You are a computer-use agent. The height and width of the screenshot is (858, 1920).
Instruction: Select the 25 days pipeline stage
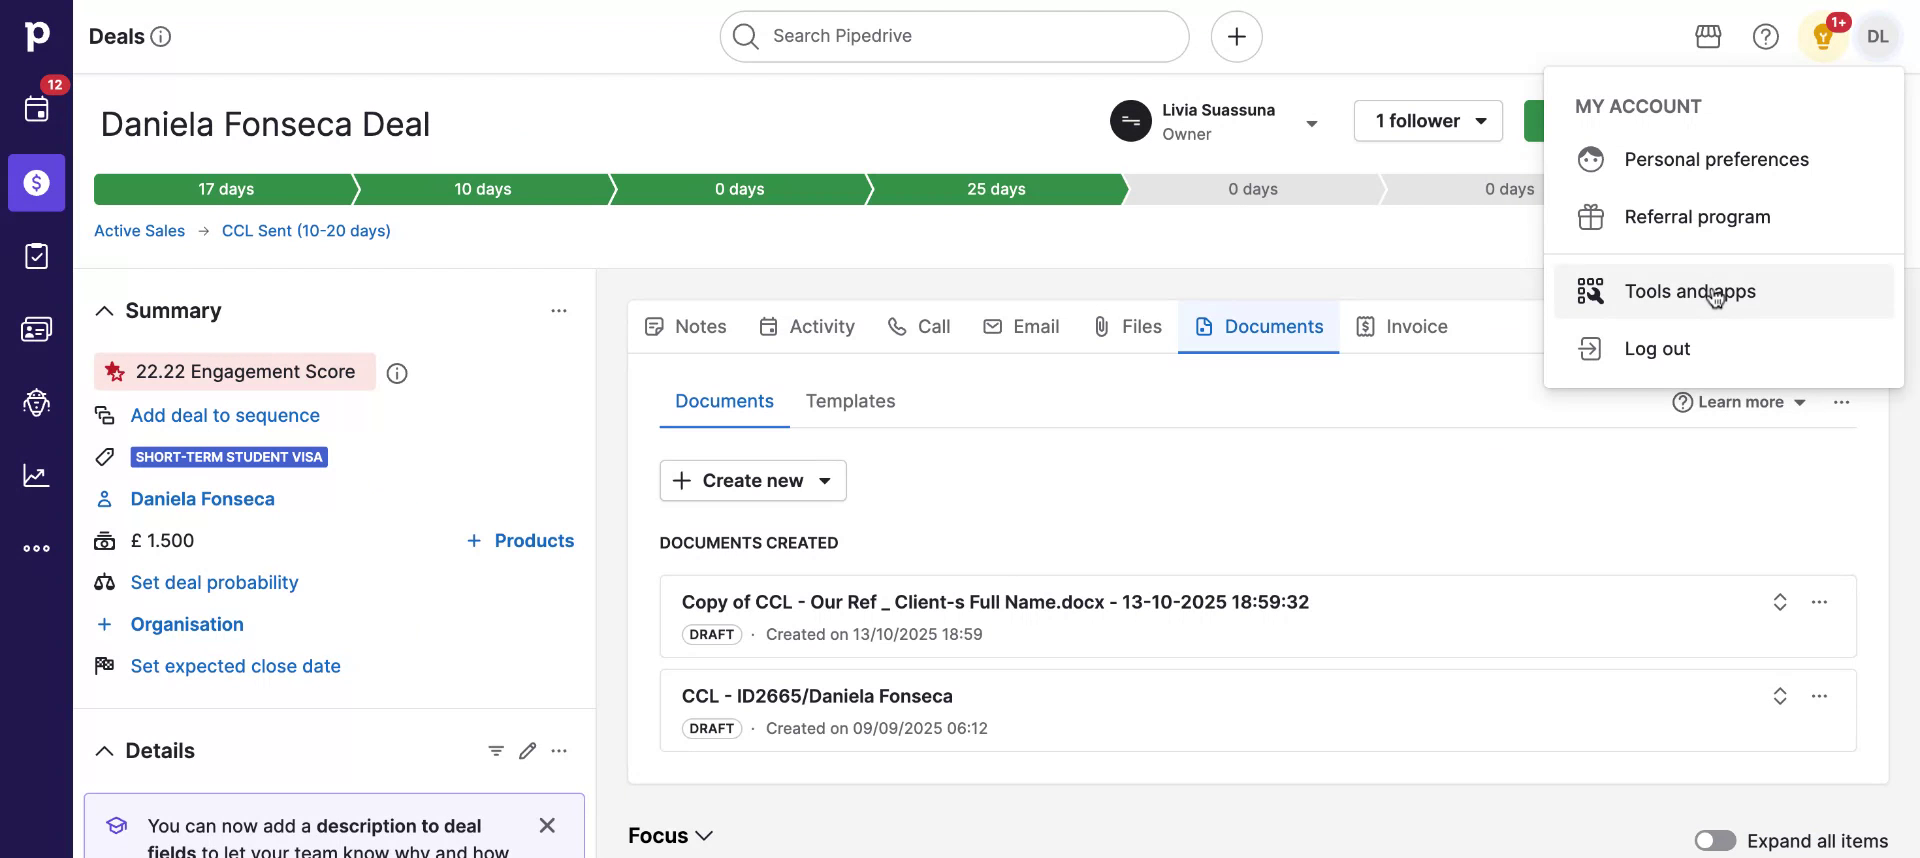pos(996,189)
